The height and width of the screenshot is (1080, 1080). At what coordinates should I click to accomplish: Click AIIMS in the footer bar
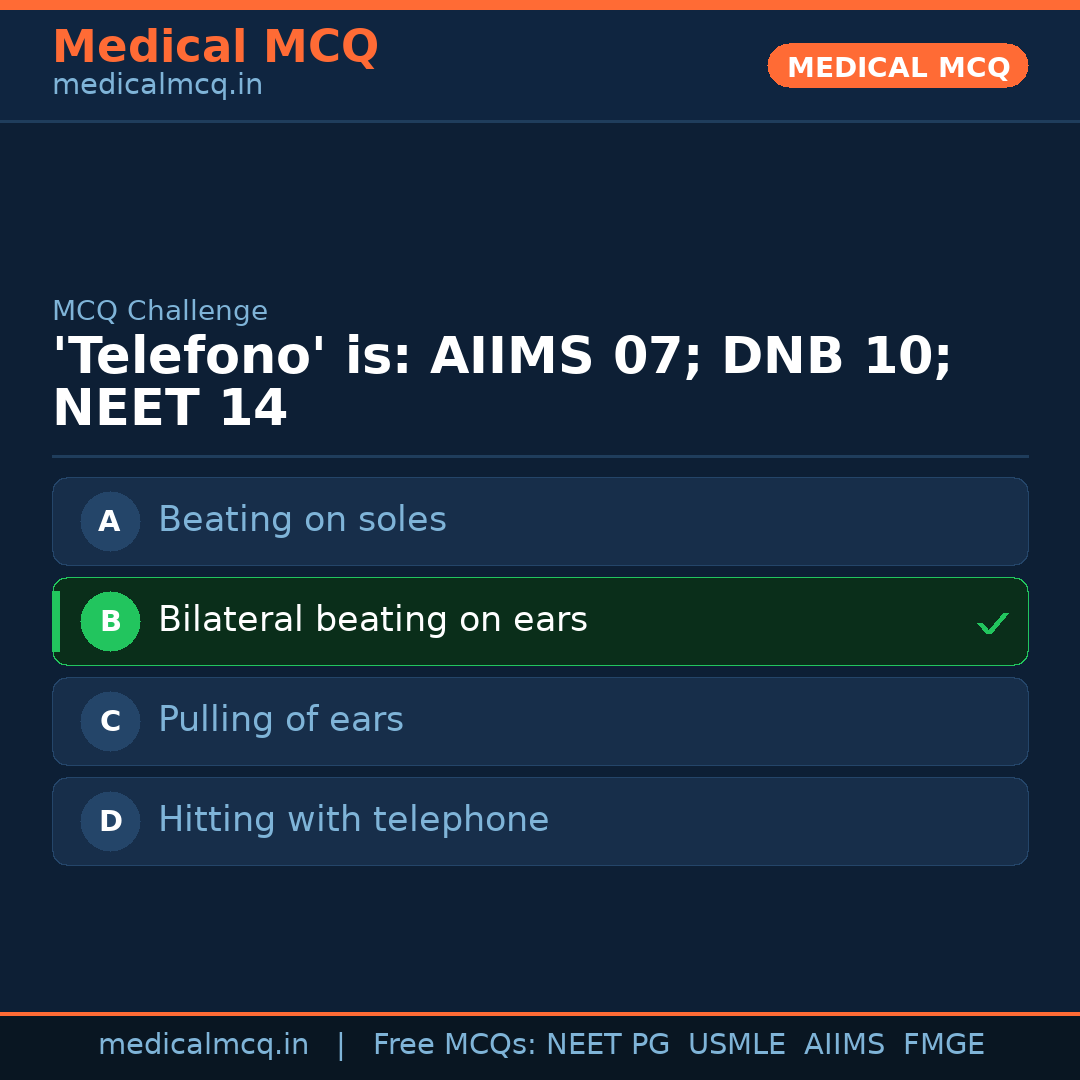coord(844,1045)
